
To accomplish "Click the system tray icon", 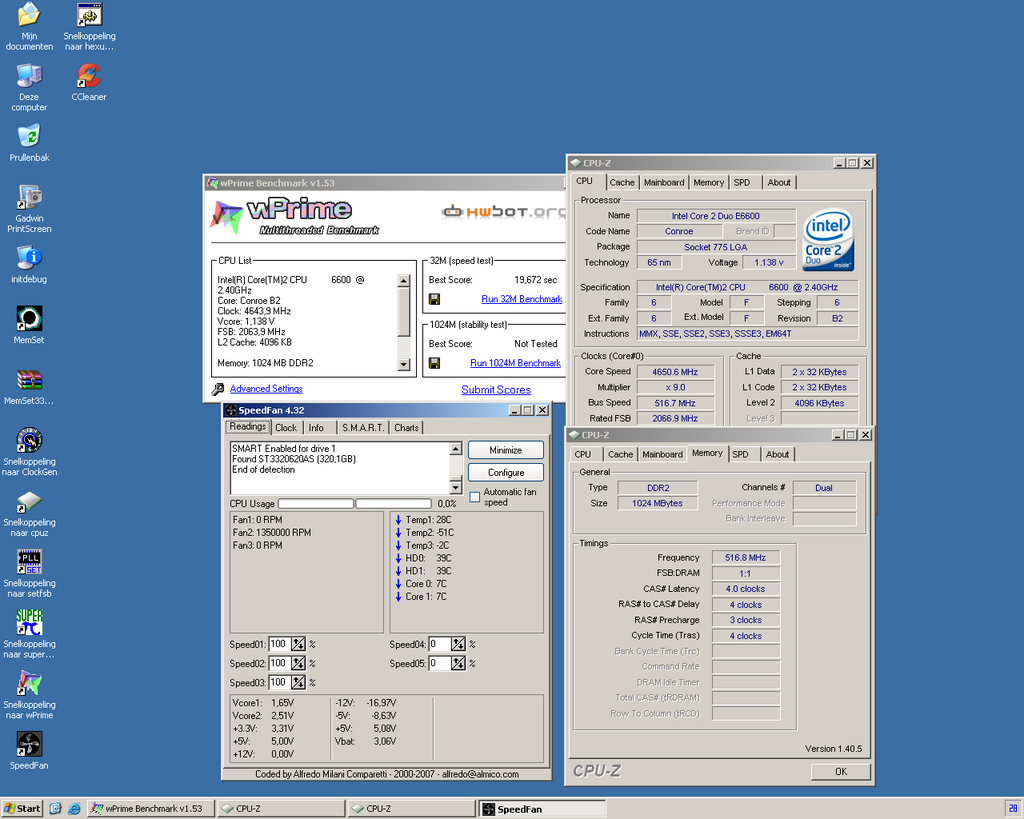I will coord(1013,809).
